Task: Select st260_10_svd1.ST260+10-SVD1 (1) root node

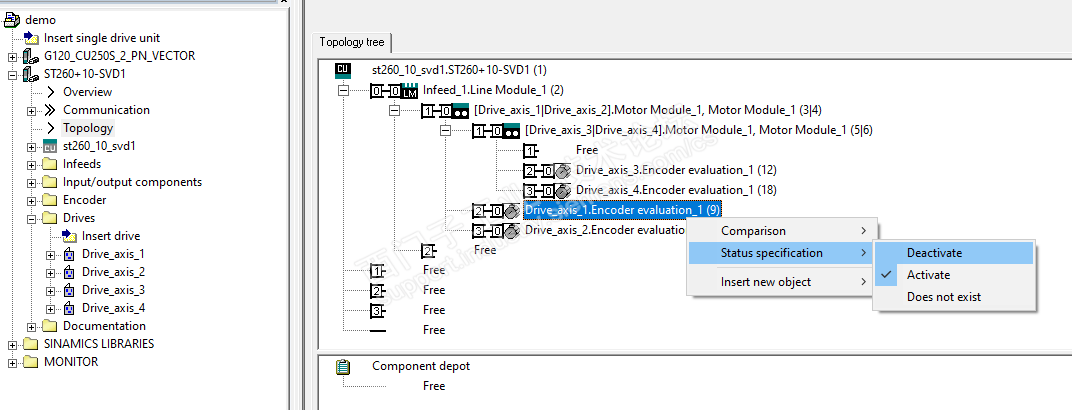Action: [459, 70]
